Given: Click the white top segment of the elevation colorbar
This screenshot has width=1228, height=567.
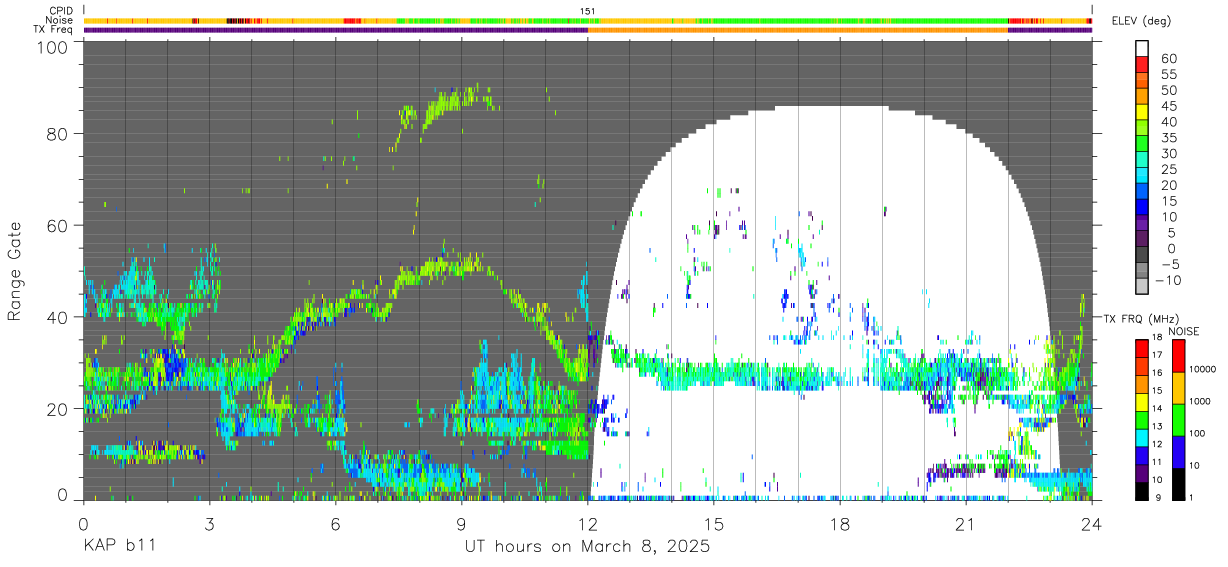Looking at the screenshot, I should click(x=1142, y=49).
